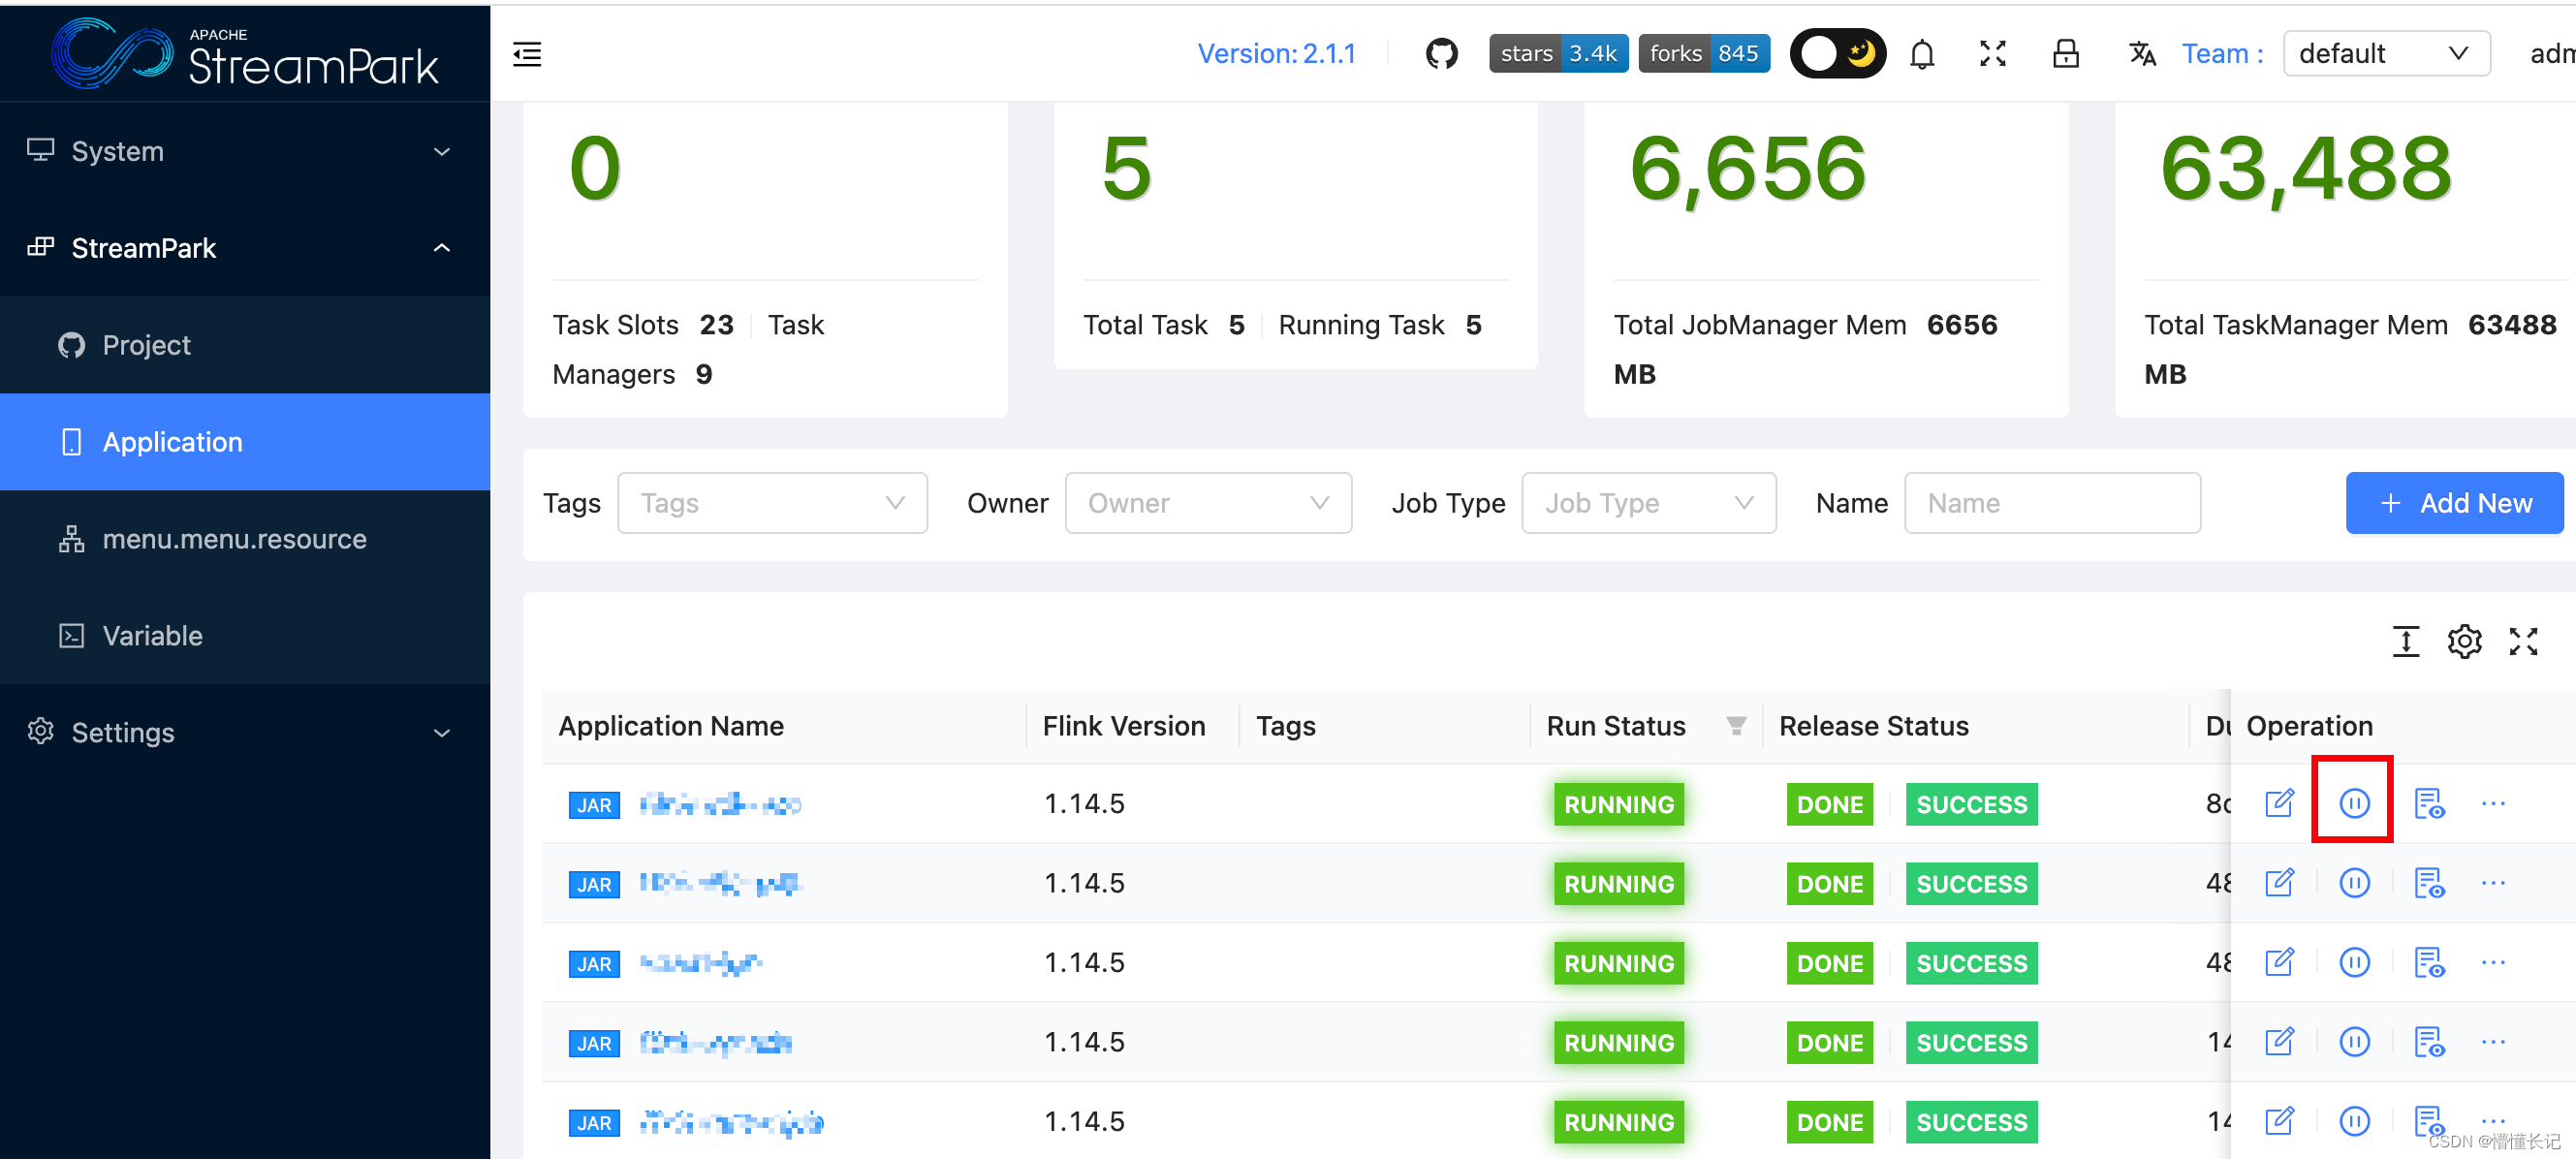Switch the theme using the dark mode toggle
2576x1159 pixels.
[1837, 53]
